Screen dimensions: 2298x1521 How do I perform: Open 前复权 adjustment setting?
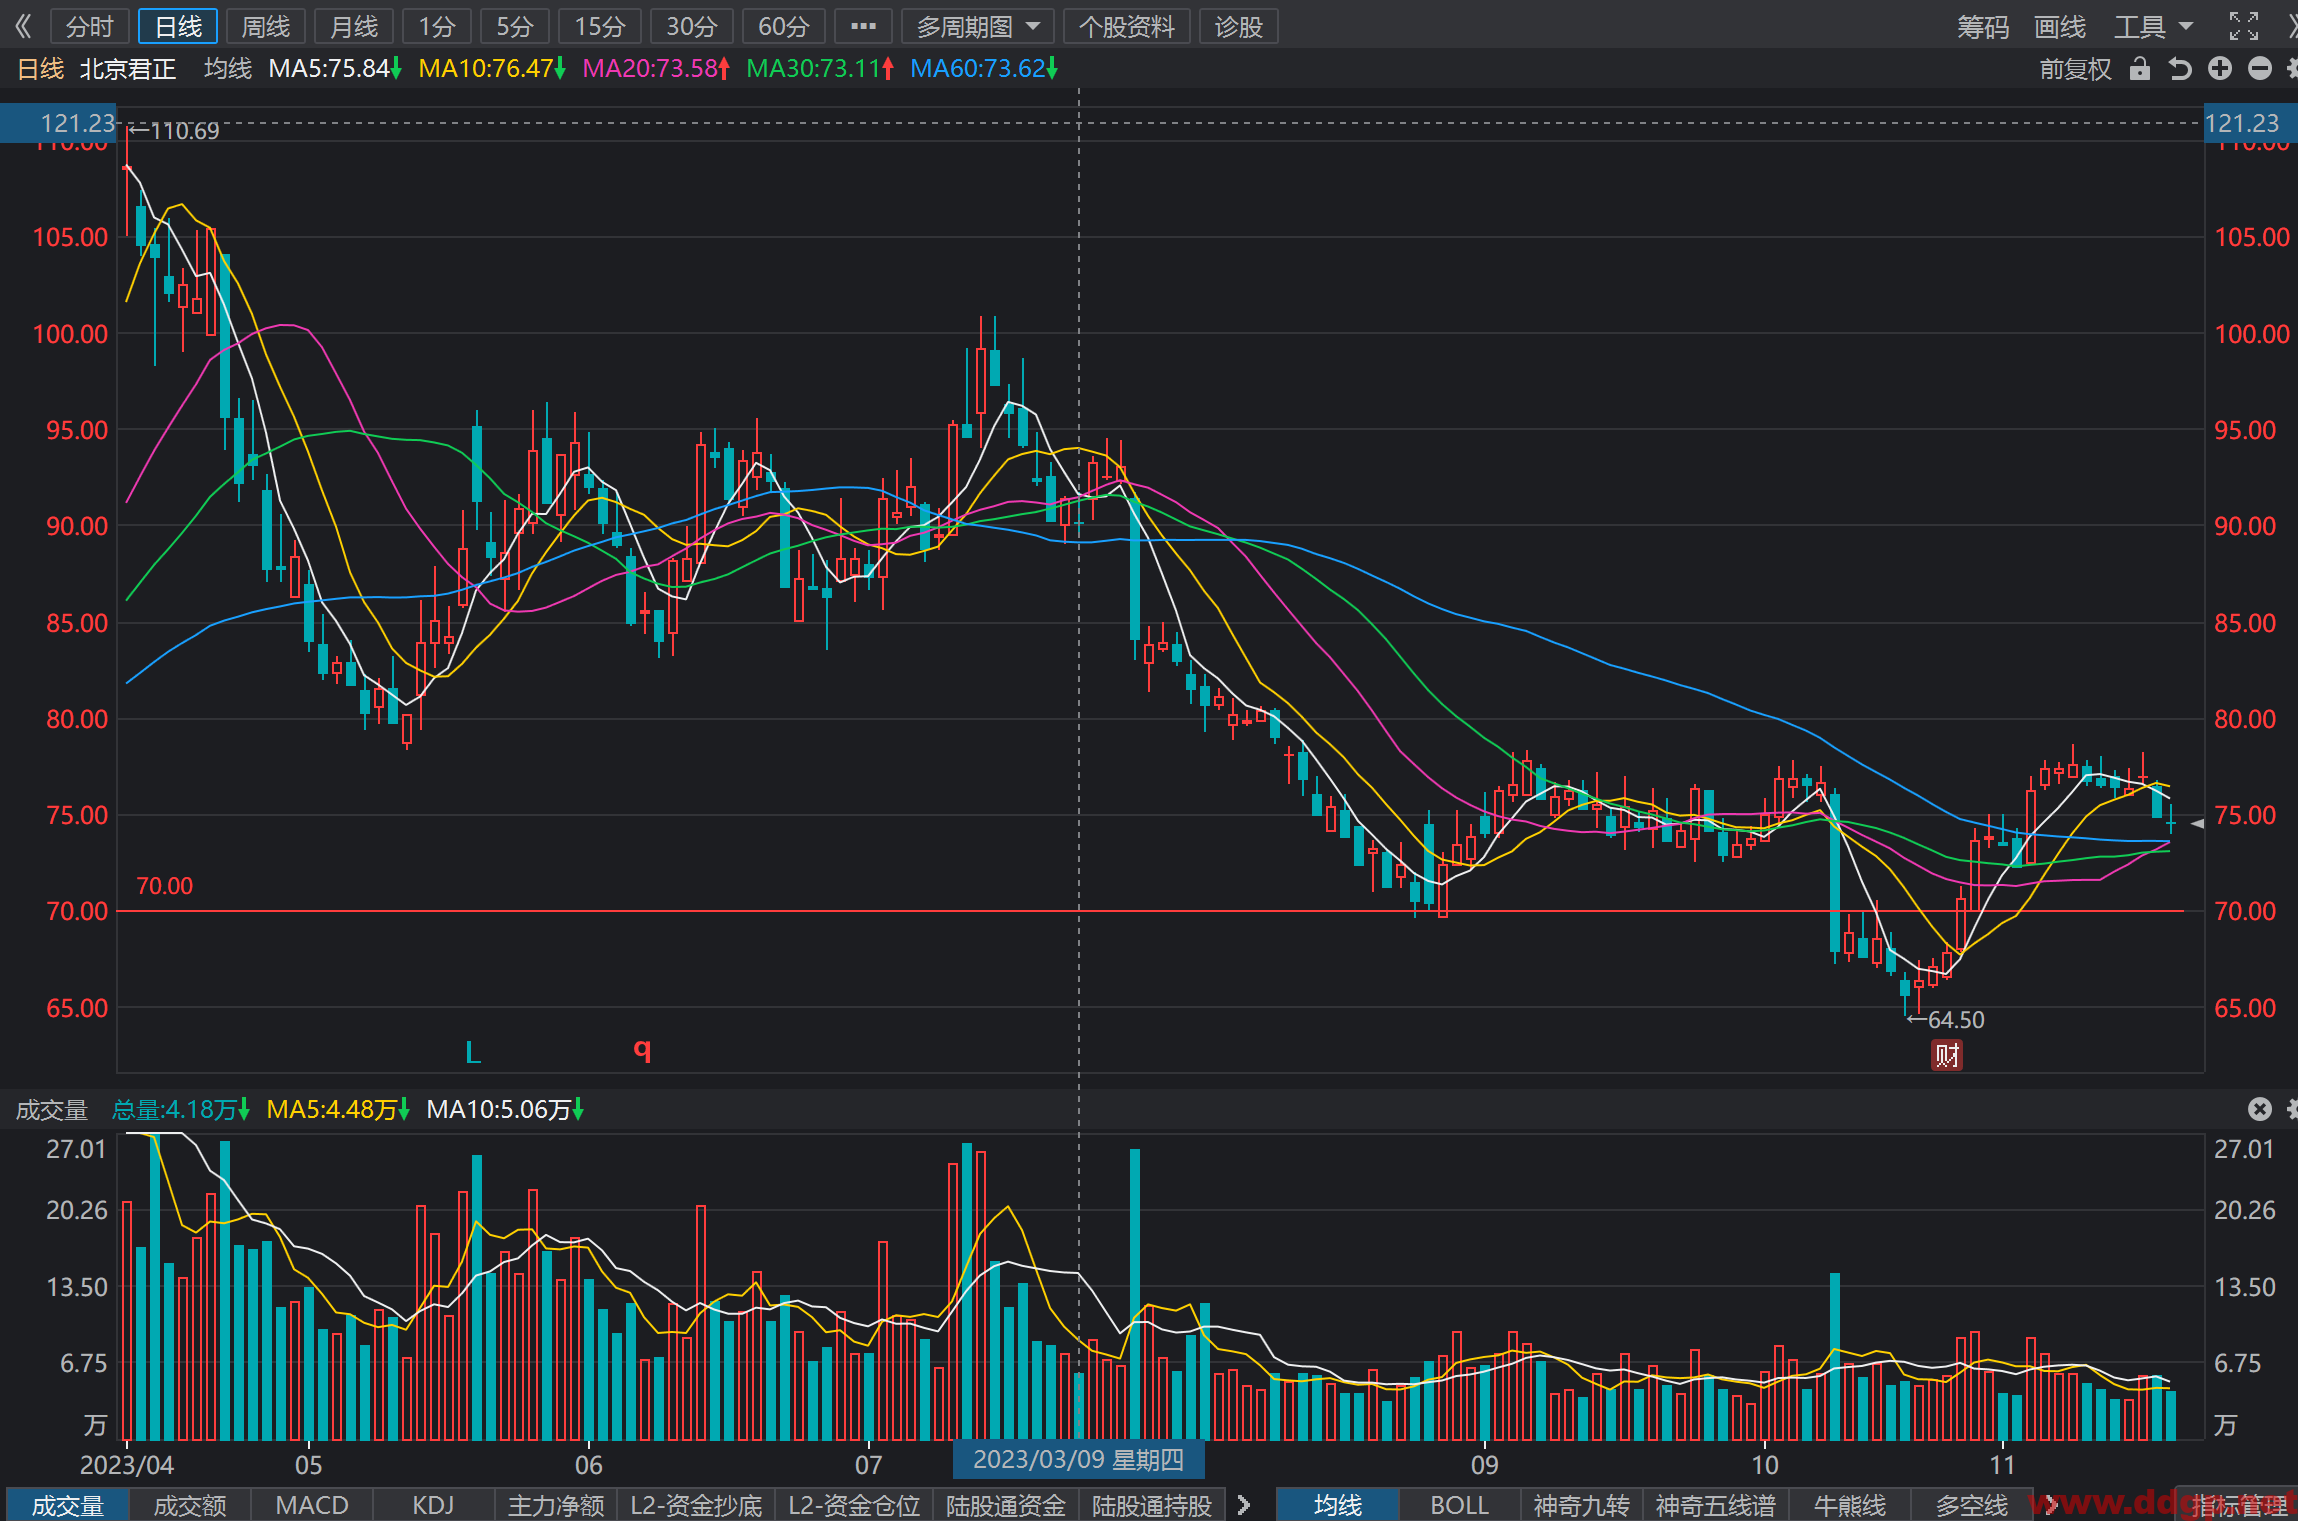2075,69
